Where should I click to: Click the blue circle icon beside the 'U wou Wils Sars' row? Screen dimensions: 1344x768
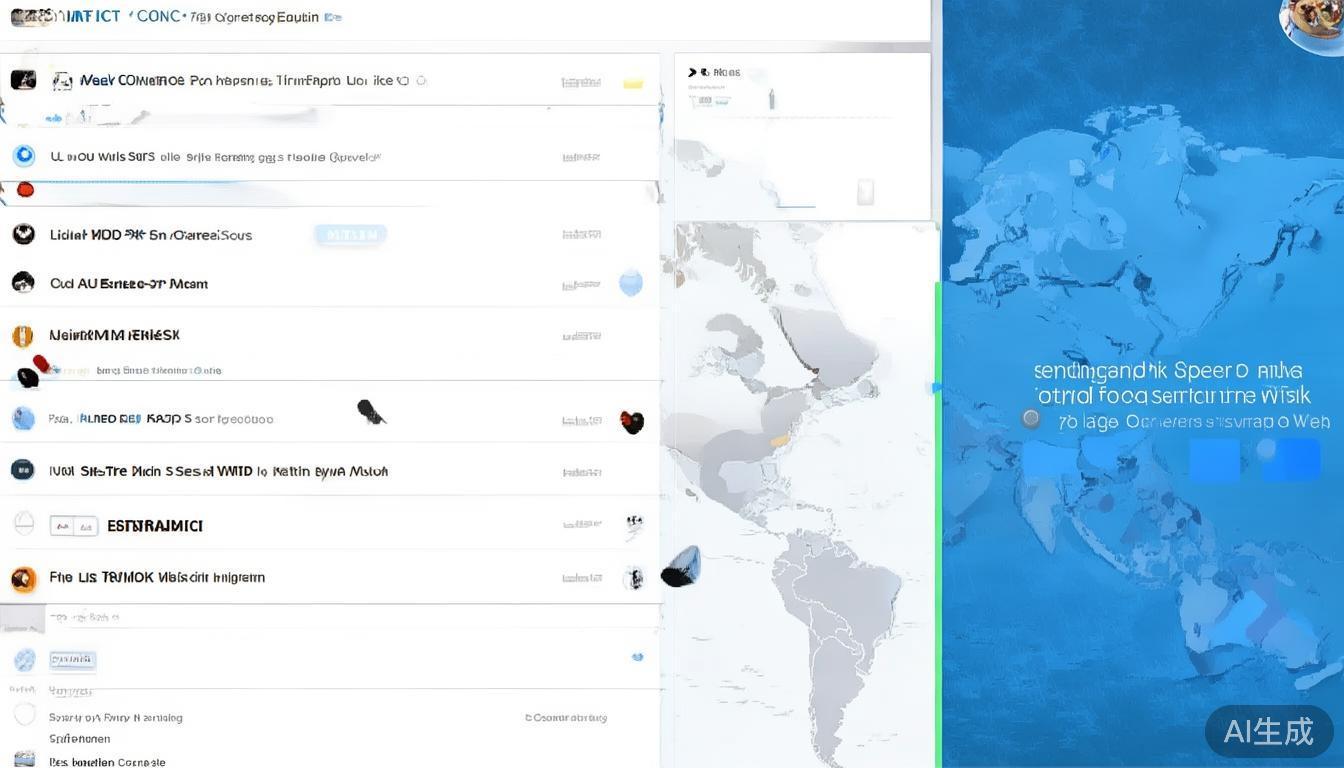point(24,156)
